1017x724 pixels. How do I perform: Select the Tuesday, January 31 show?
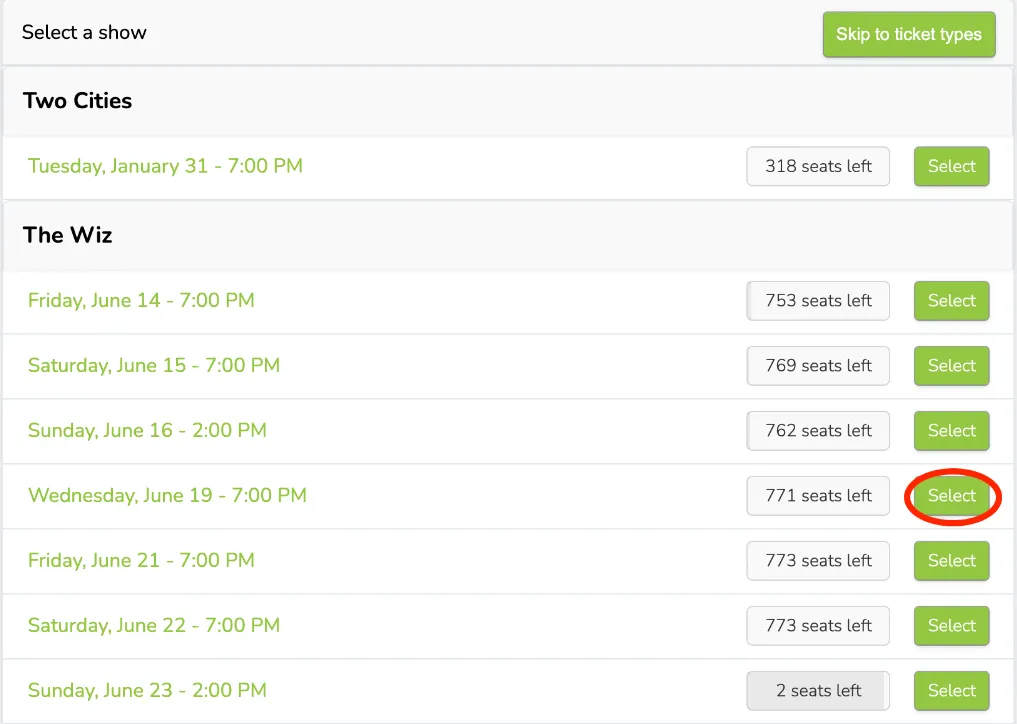tap(951, 166)
